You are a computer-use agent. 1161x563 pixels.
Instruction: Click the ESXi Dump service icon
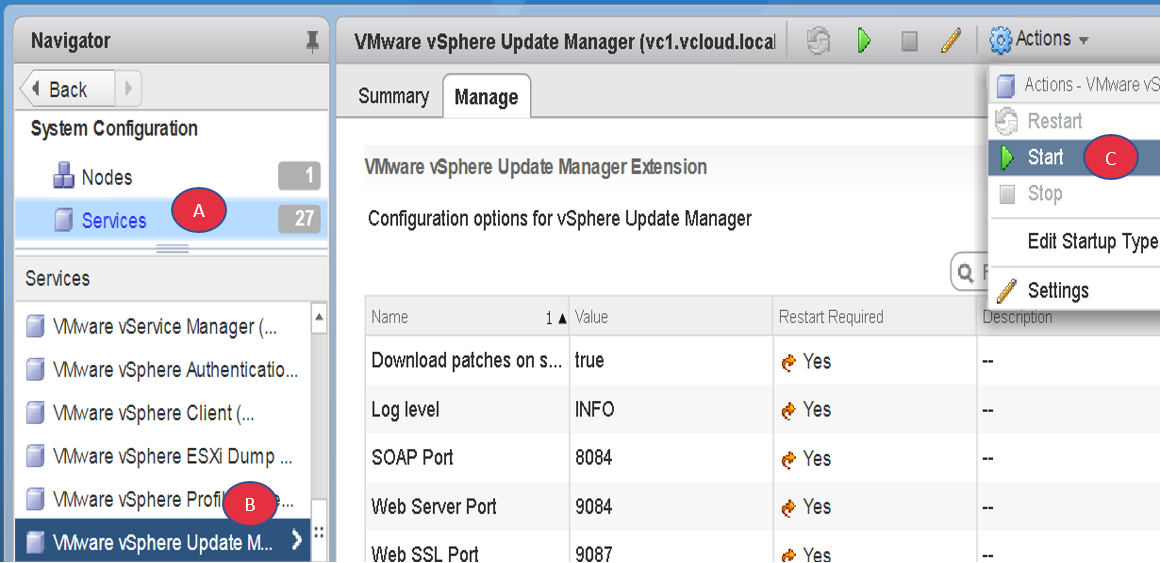pyautogui.click(x=35, y=456)
